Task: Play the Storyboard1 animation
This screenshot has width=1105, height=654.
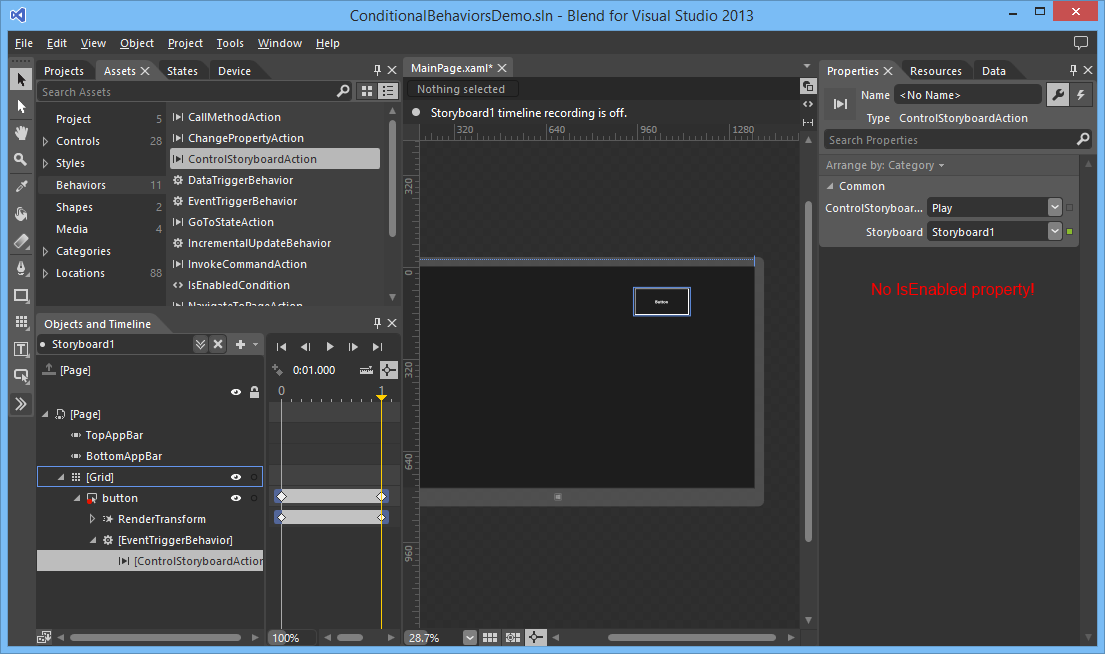Action: 330,346
